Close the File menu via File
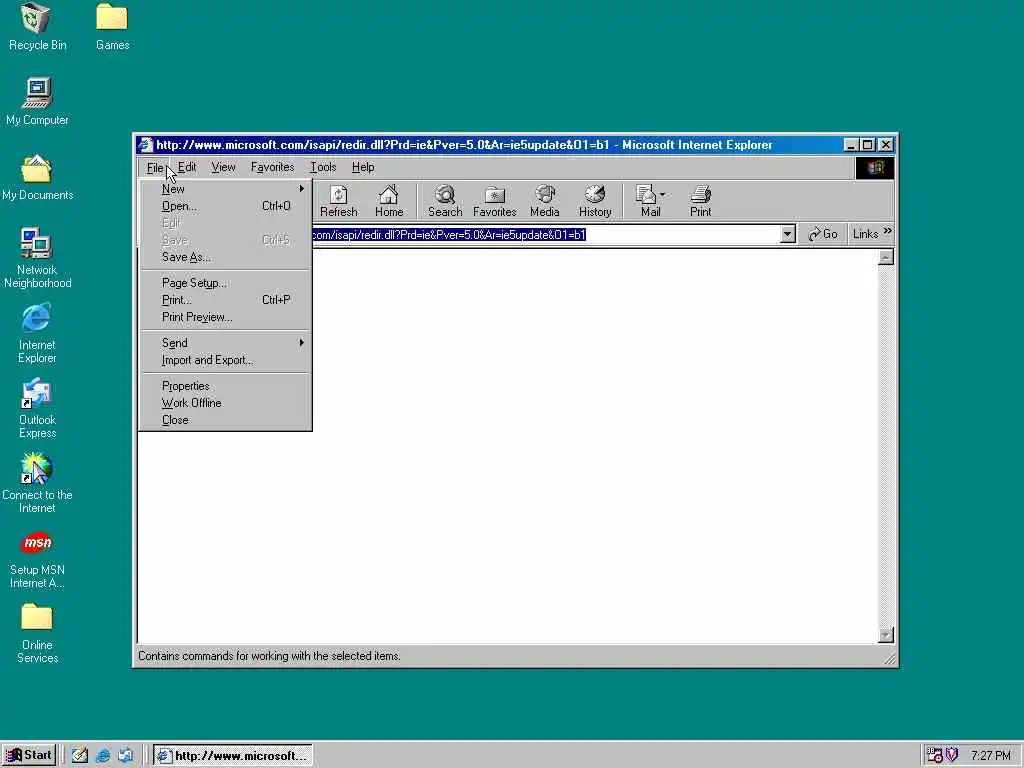 [155, 168]
